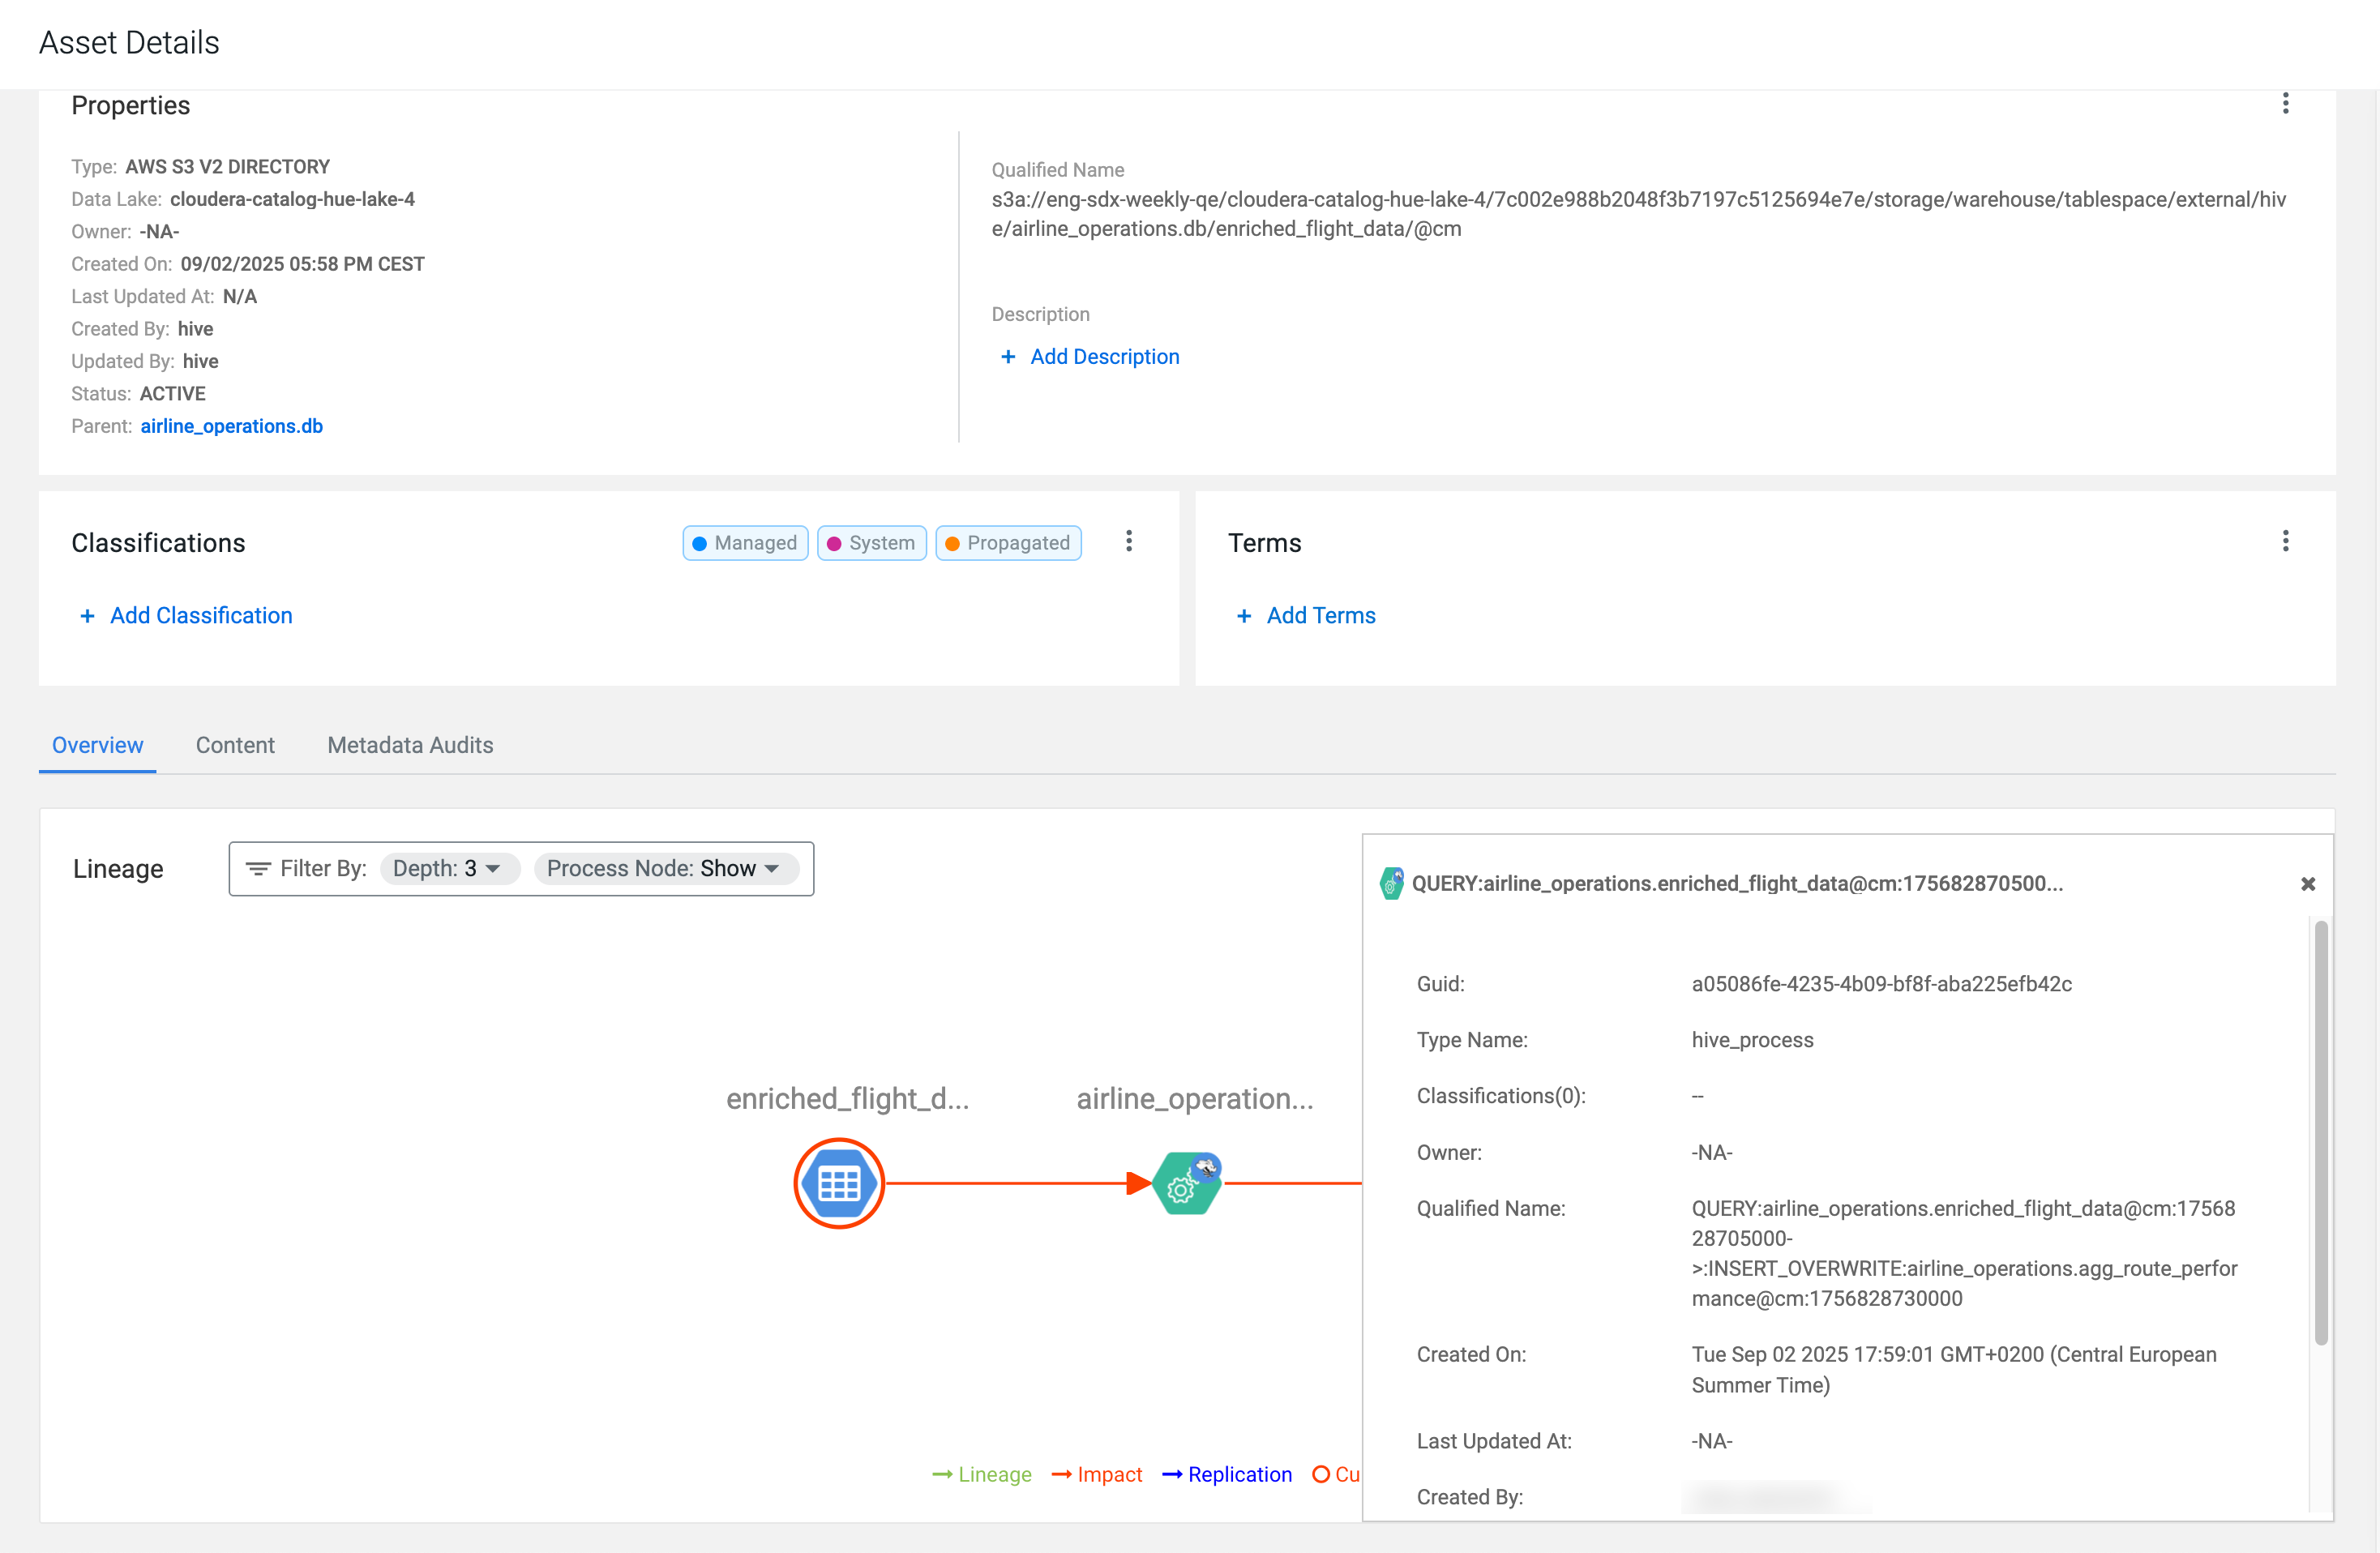
Task: Toggle the System classification filter
Action: pos(871,543)
